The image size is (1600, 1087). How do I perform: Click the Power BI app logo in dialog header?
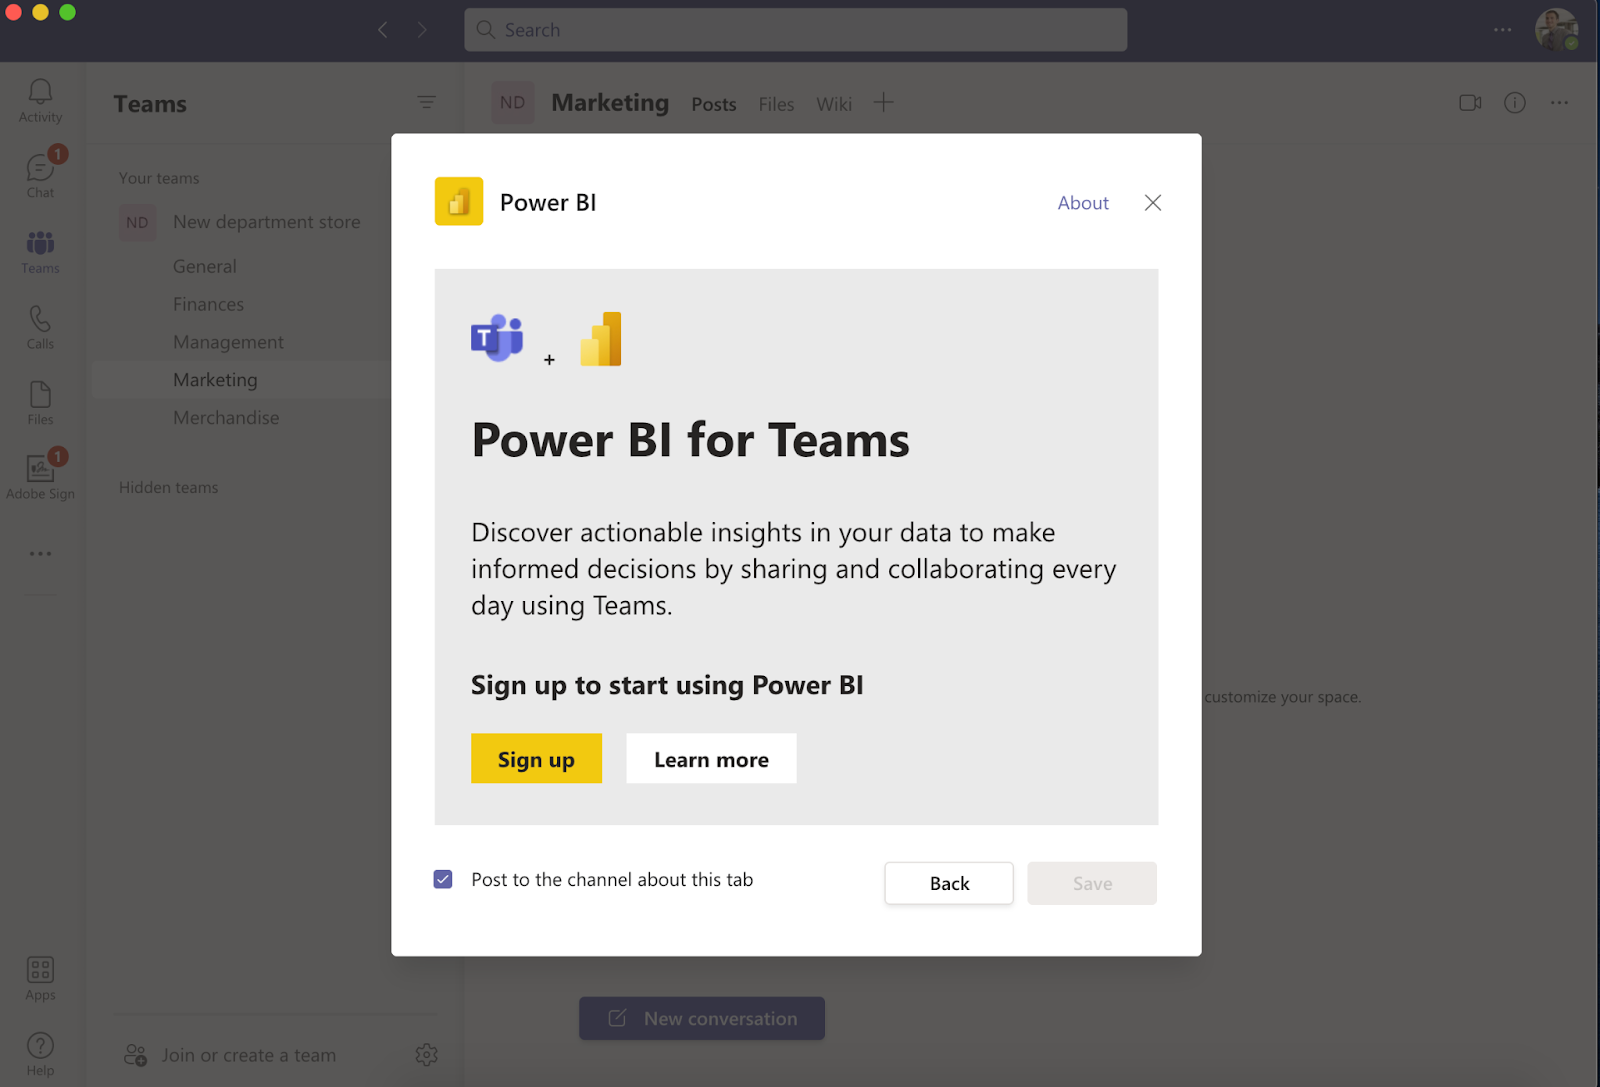[459, 201]
